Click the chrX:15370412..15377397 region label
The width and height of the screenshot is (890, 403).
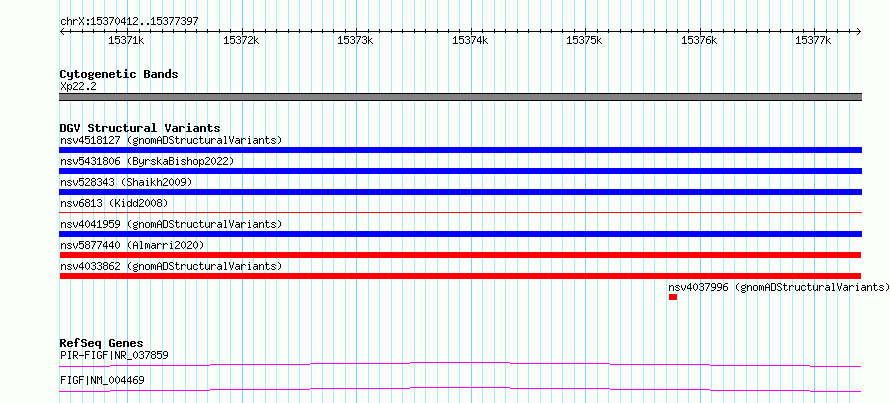click(129, 22)
